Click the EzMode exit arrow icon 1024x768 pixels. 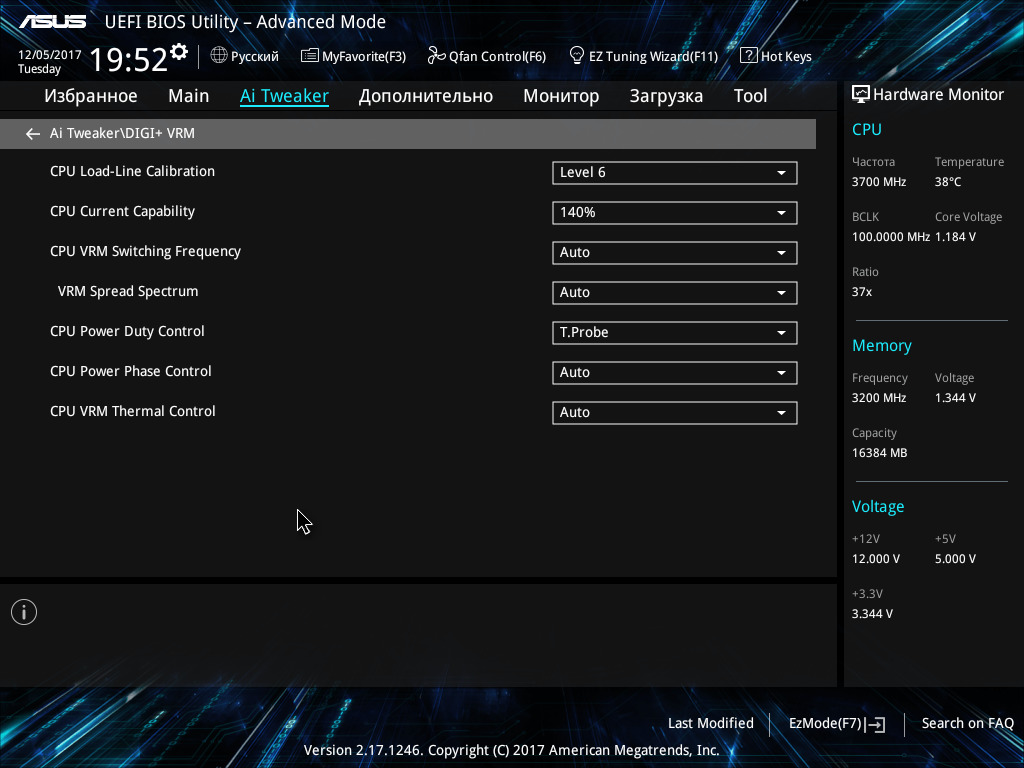876,724
